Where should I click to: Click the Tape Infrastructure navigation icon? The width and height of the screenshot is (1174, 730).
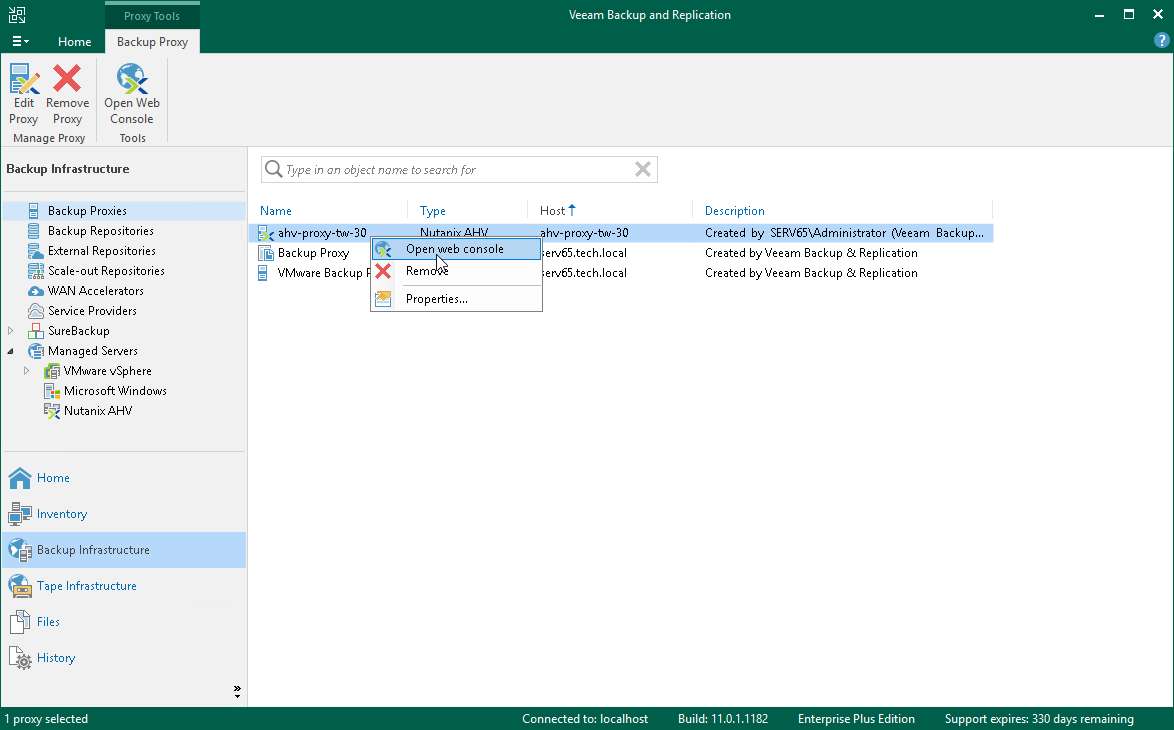19,585
